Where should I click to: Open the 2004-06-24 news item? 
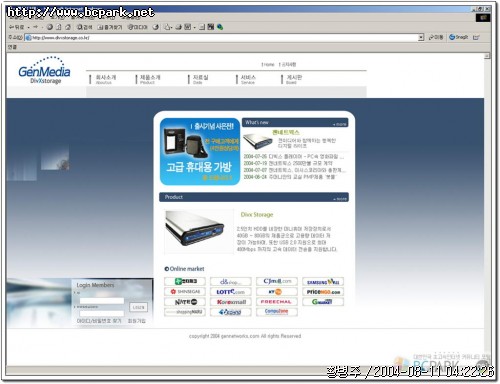289,177
